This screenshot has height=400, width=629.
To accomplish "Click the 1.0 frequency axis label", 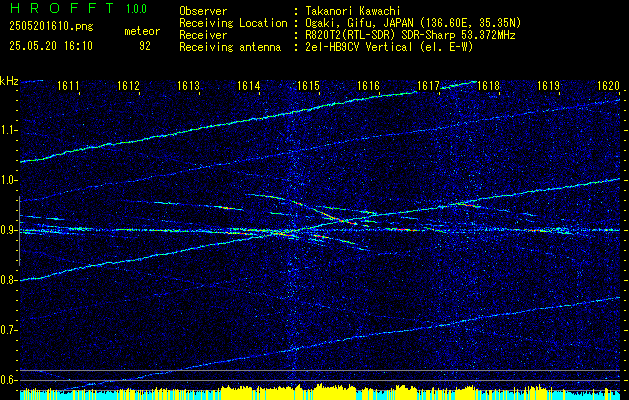I will [x=9, y=180].
